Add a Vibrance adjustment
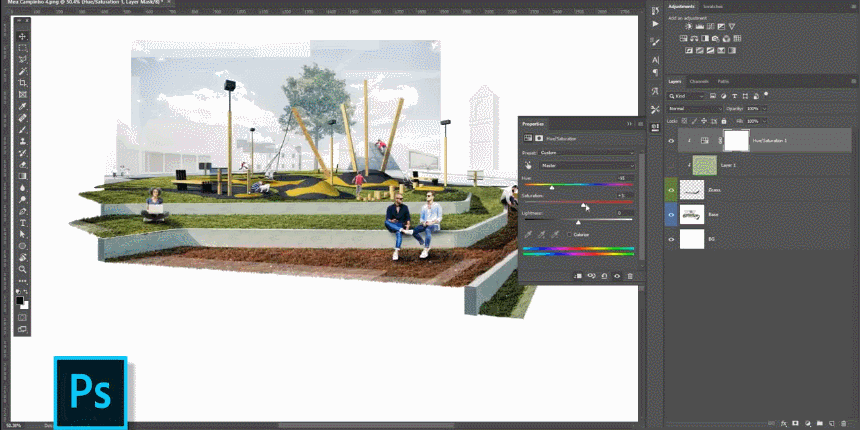This screenshot has height=430, width=860. (732, 26)
